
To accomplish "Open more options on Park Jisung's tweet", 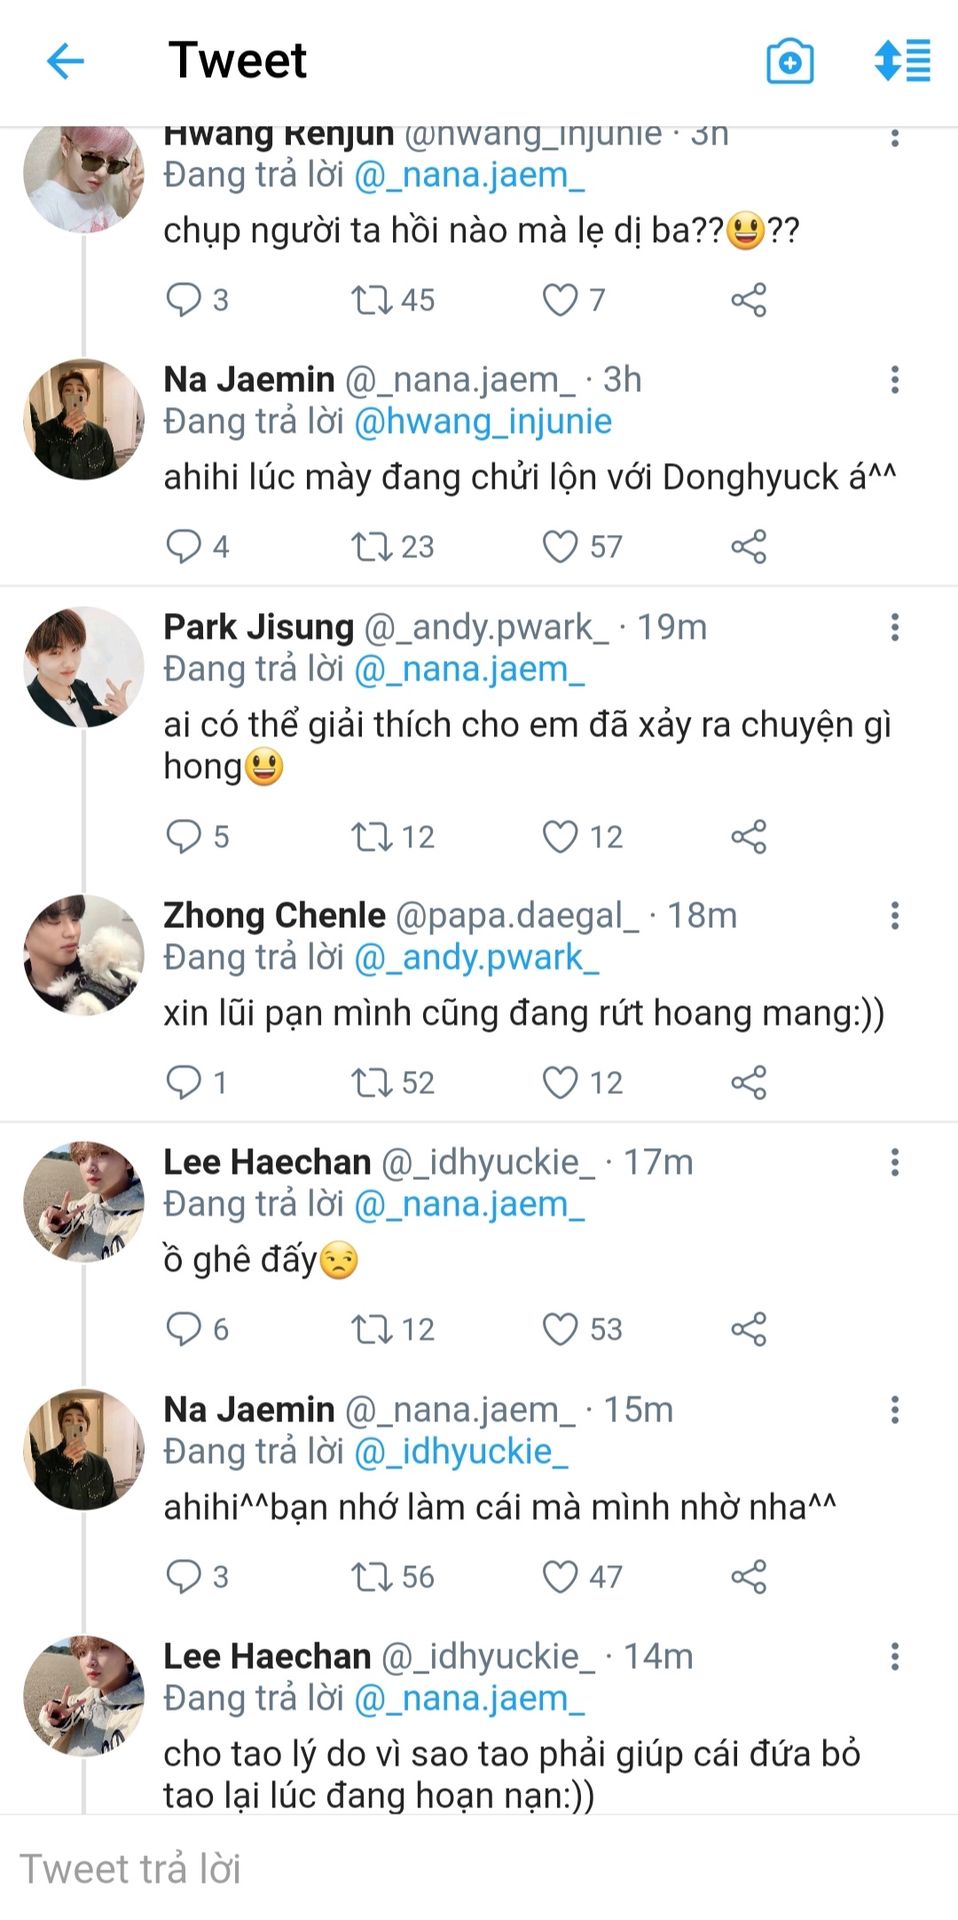I will click(x=895, y=627).
